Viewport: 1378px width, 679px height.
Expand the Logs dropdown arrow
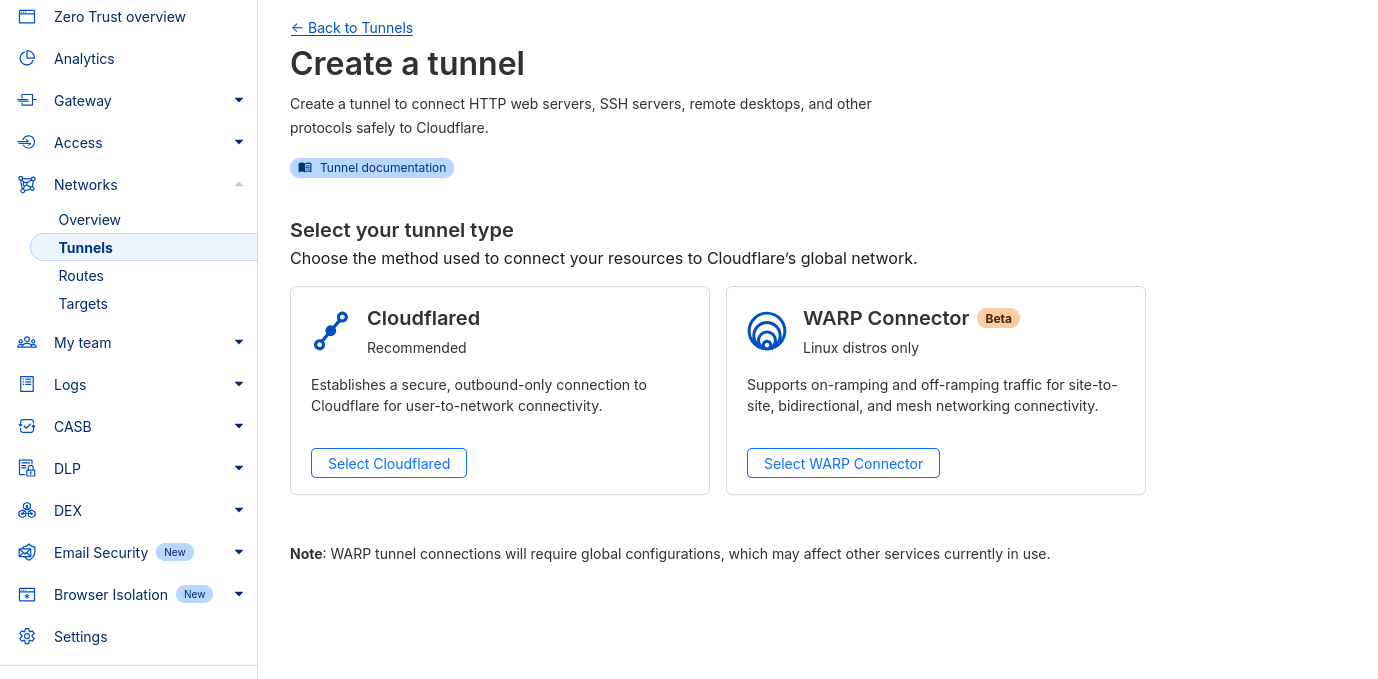click(x=239, y=384)
